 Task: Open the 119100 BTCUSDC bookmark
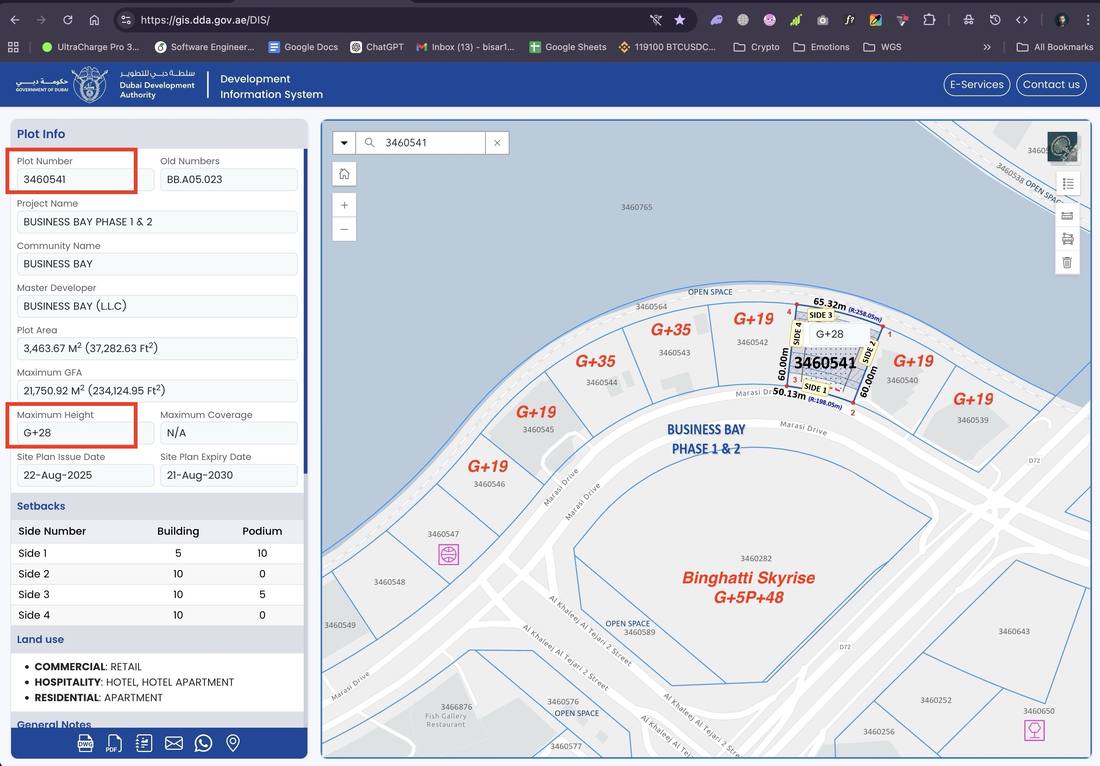(667, 47)
